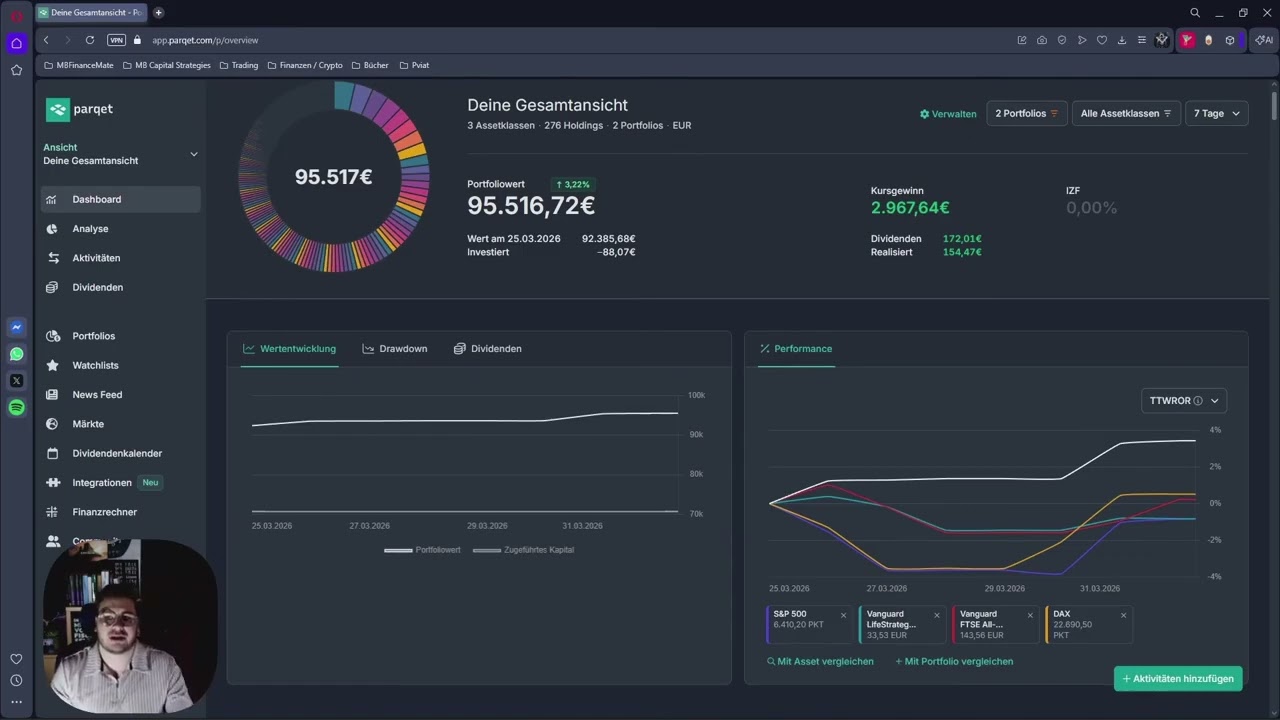Open the Finanzen / Crypto bookmark folder

pyautogui.click(x=304, y=65)
